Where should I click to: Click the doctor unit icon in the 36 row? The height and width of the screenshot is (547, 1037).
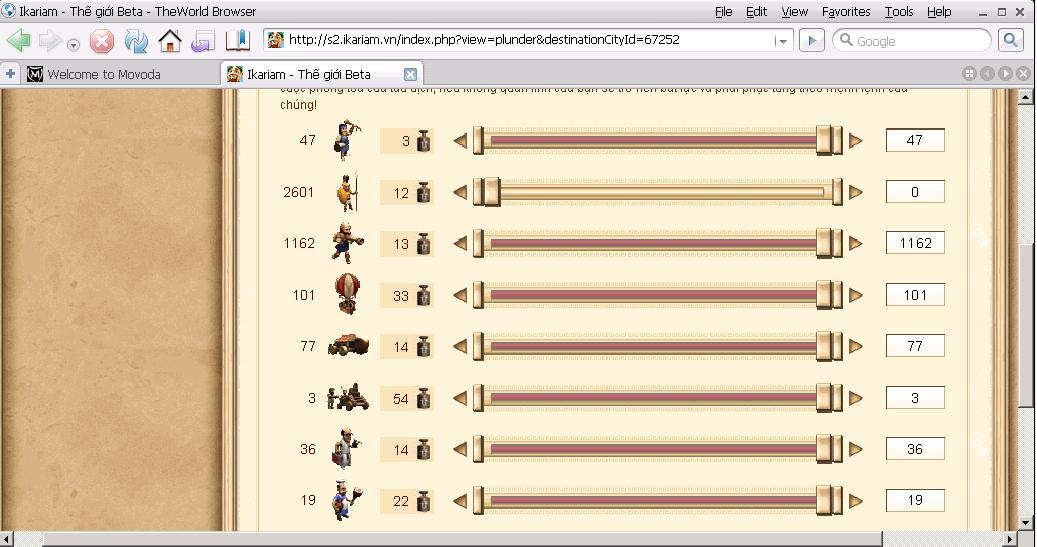347,448
